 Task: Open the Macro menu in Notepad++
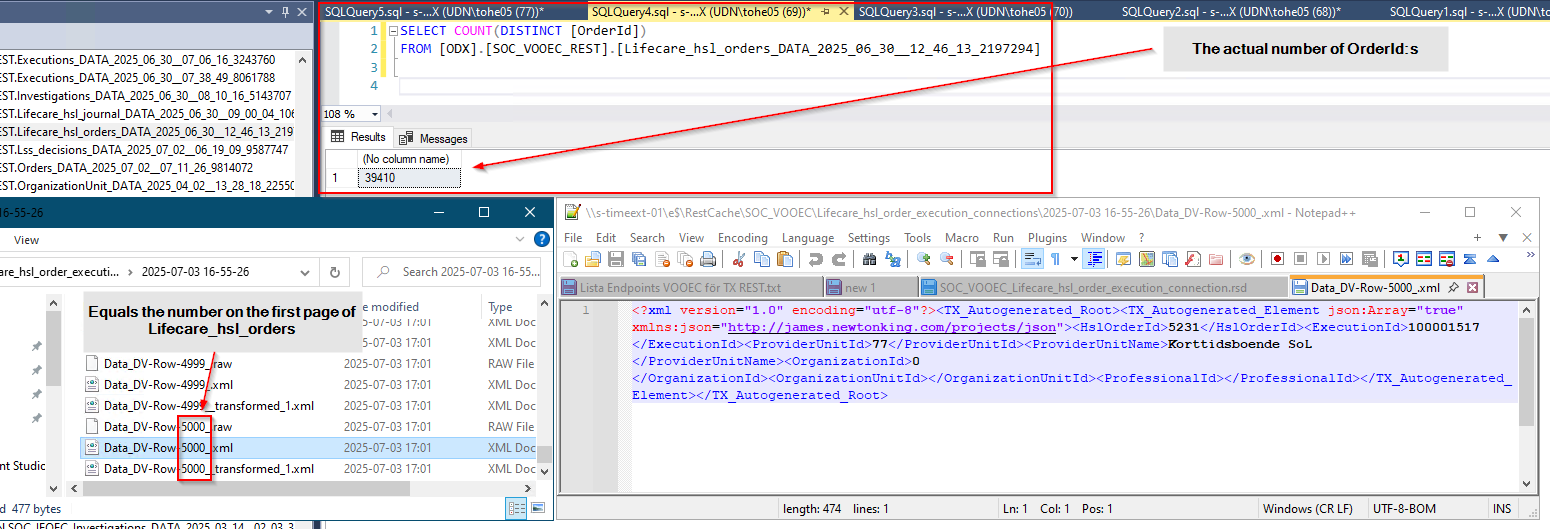point(962,238)
